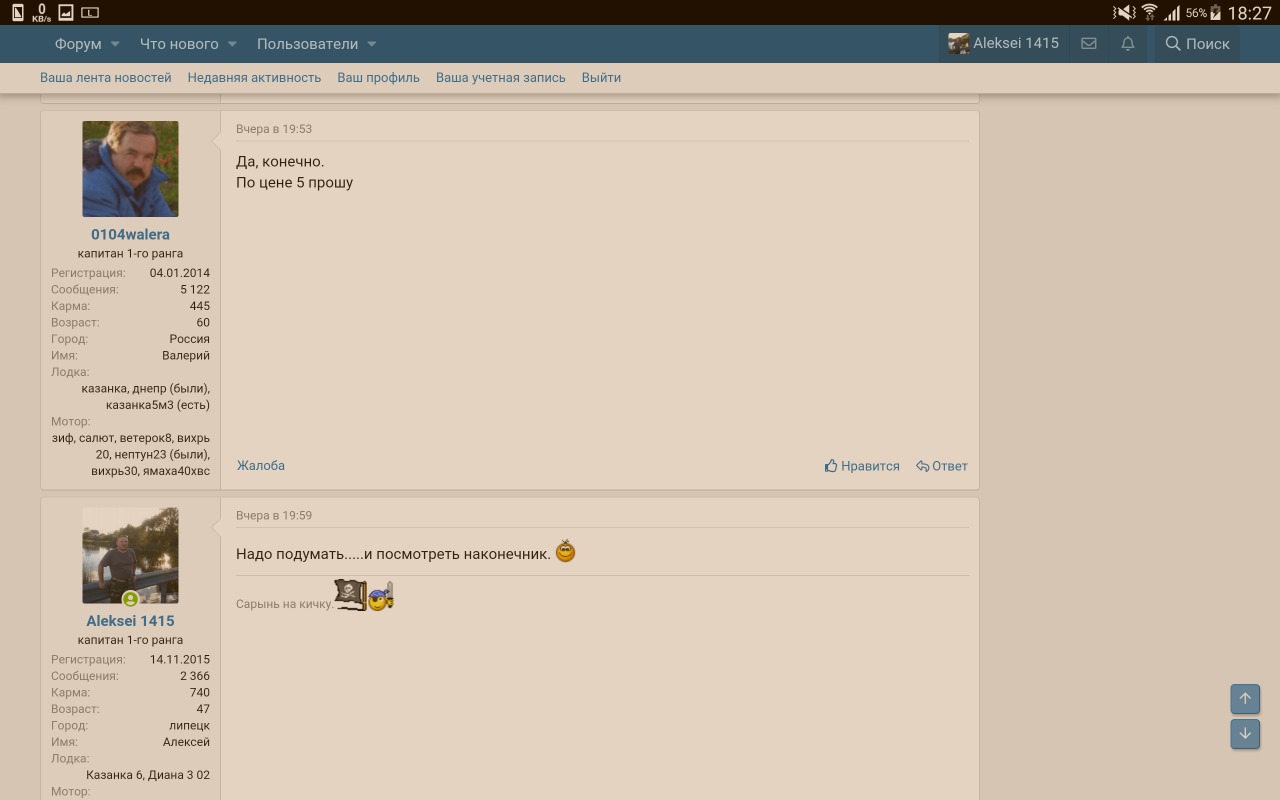Reply to the 0104walera post
1280x800 pixels.
point(942,466)
